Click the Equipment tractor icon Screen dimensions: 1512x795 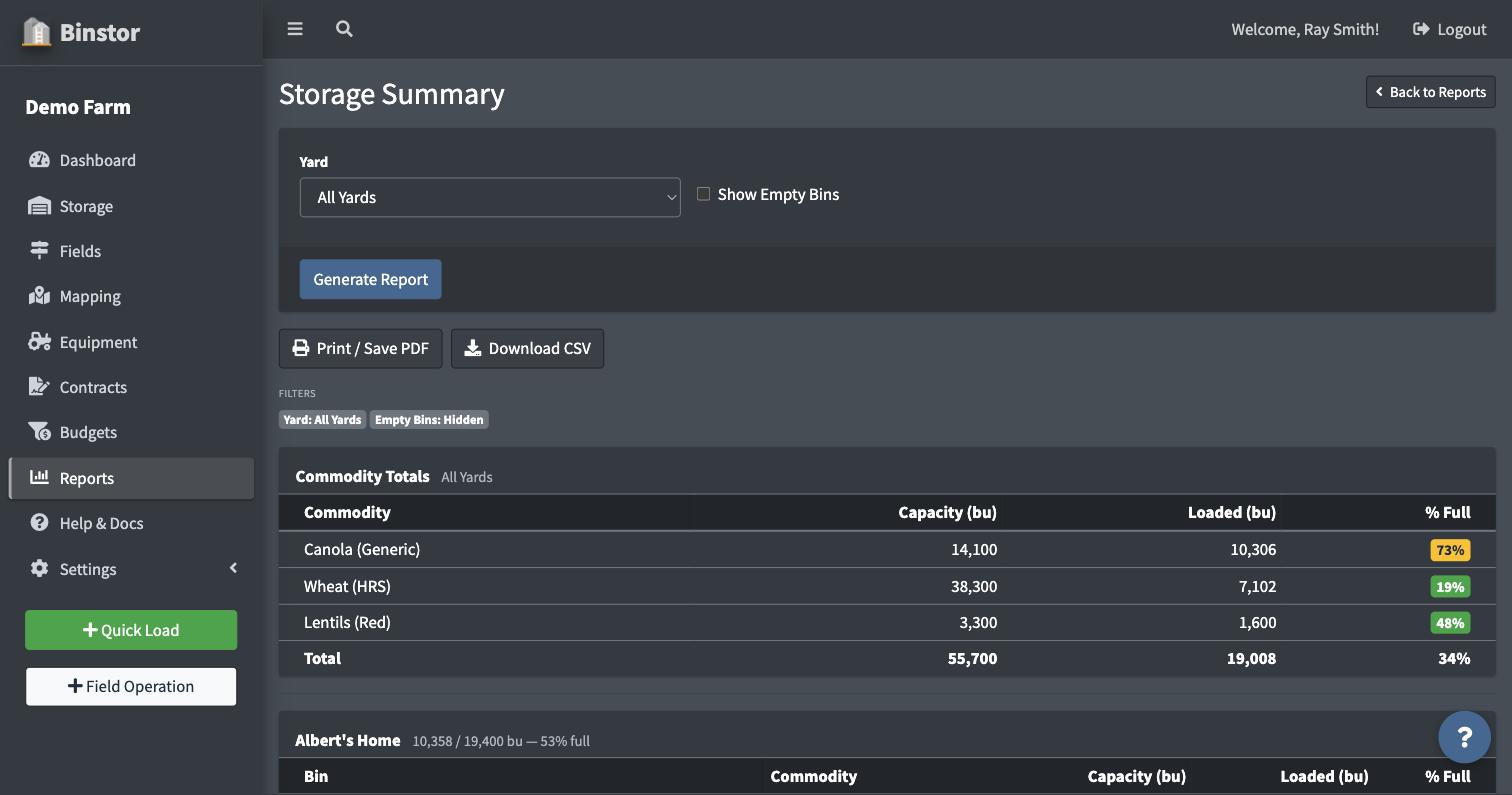[x=39, y=342]
